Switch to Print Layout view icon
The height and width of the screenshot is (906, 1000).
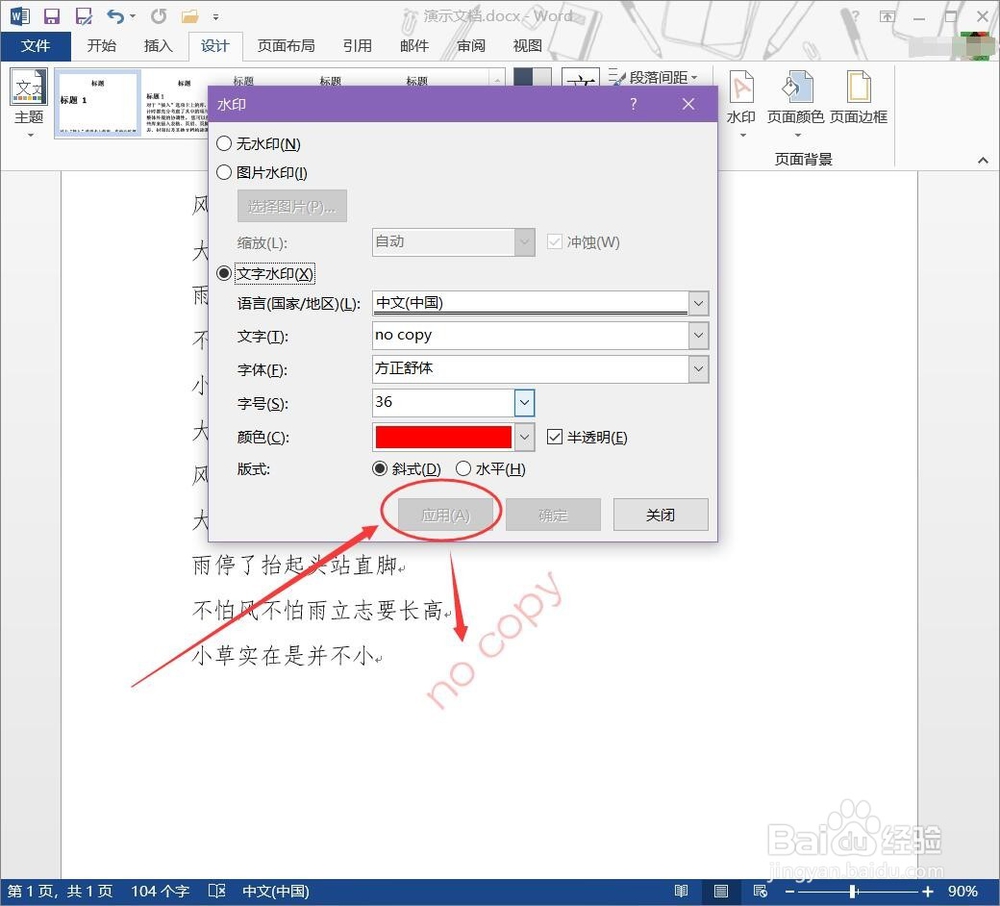719,890
